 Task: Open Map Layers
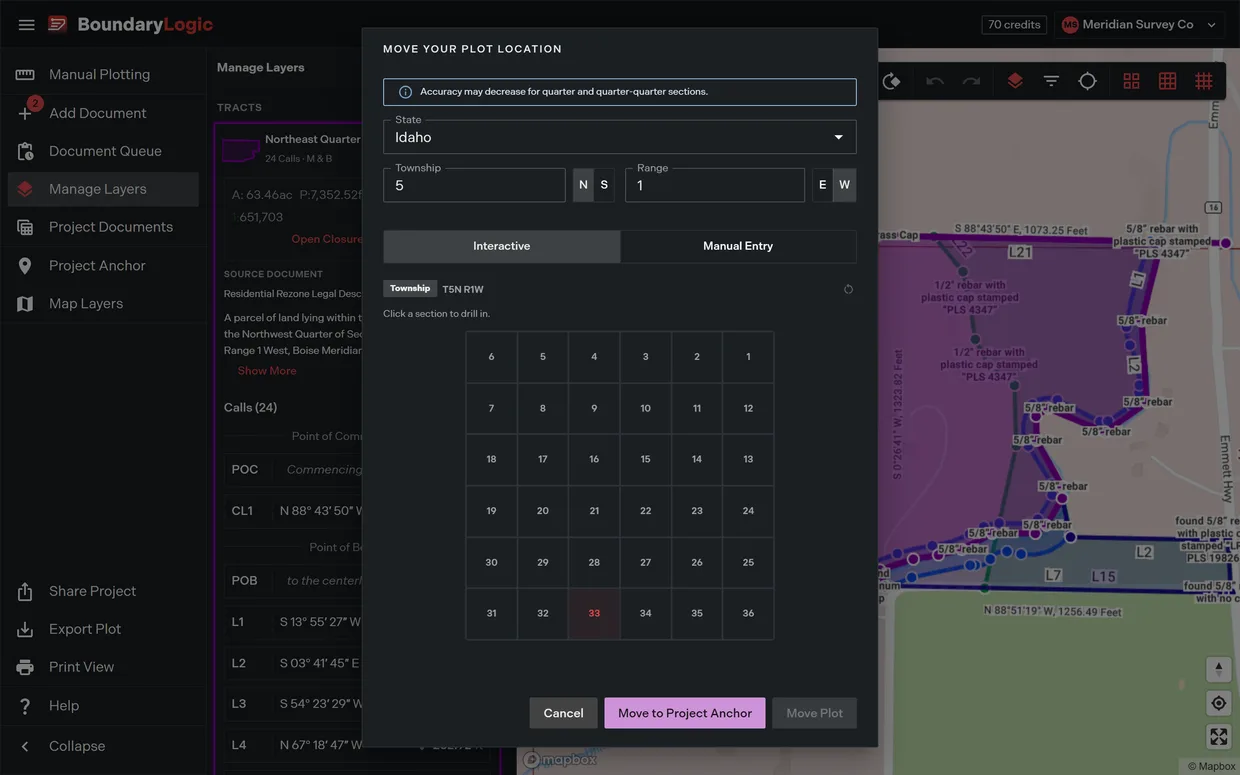click(103, 303)
